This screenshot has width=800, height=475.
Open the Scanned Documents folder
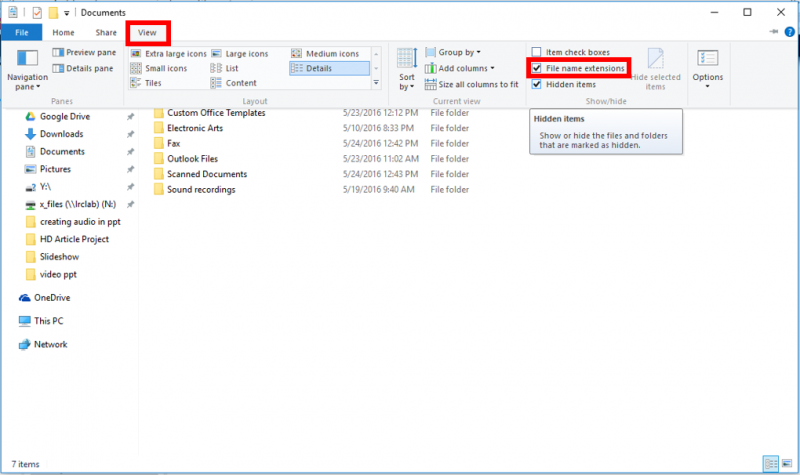click(207, 174)
